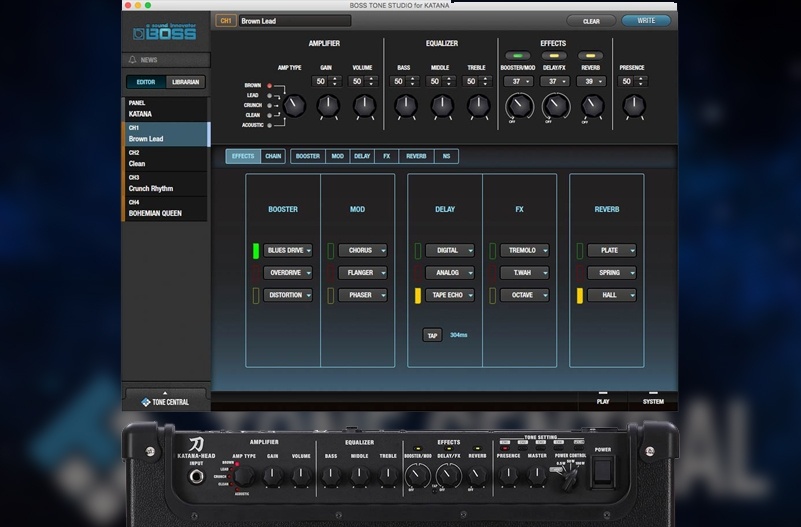Open the System panel

(x=653, y=399)
